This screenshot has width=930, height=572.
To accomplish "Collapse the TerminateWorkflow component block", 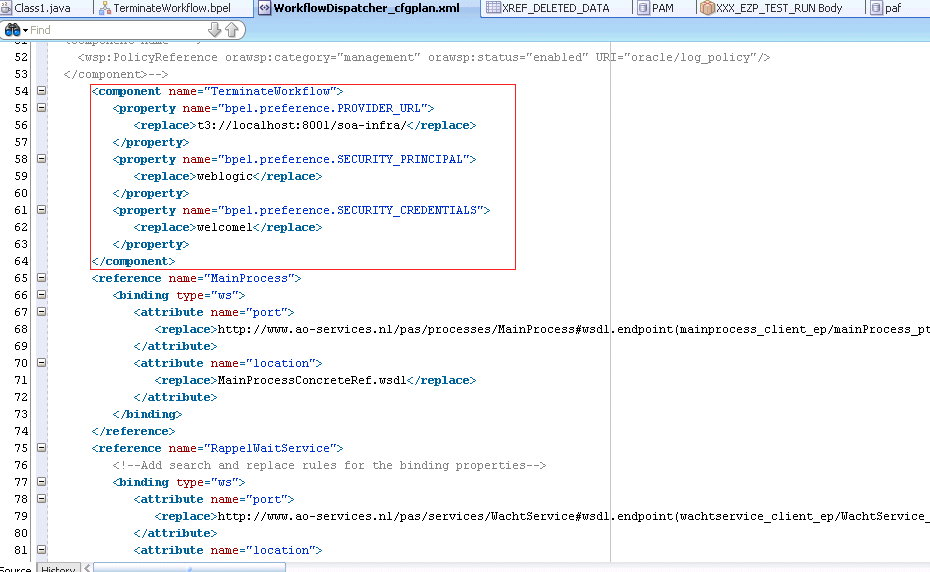I will [41, 91].
